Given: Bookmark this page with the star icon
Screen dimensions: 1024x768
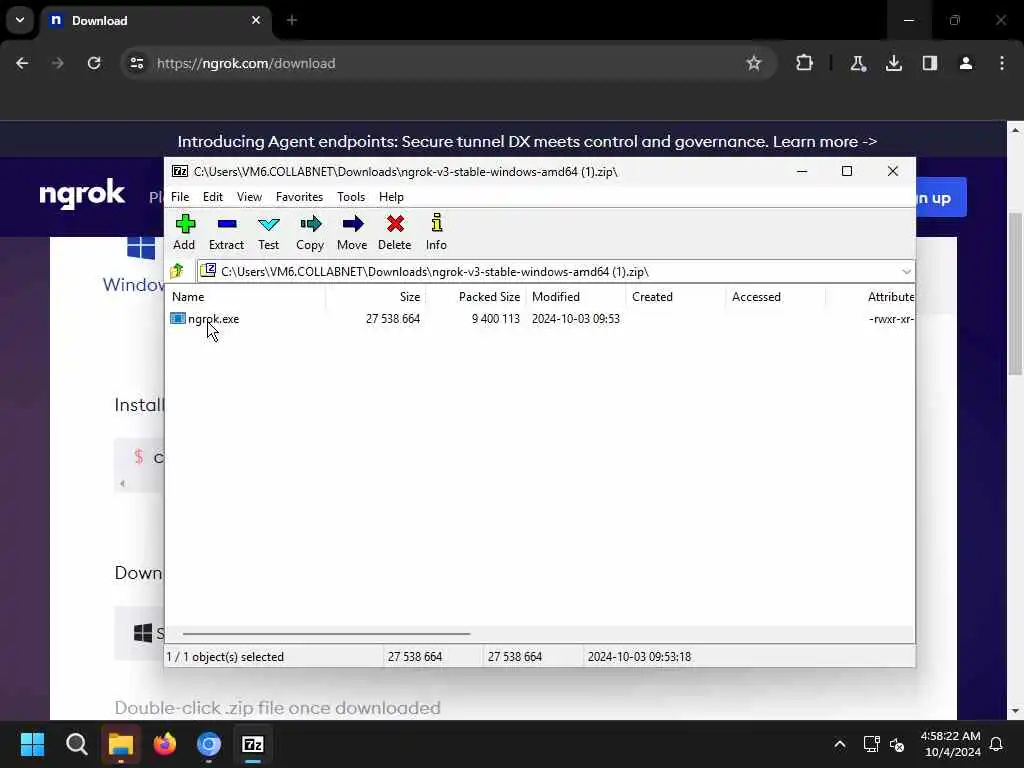Looking at the screenshot, I should 754,63.
